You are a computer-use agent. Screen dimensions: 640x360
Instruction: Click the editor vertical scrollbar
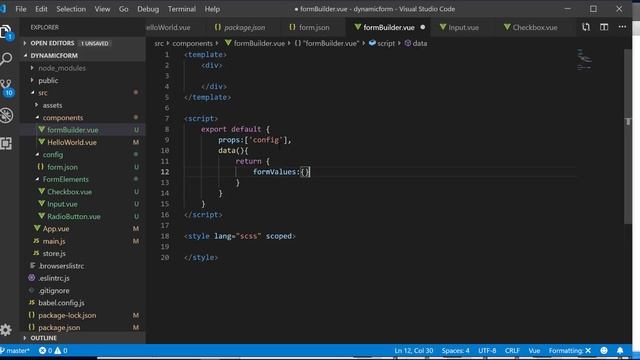point(628,136)
